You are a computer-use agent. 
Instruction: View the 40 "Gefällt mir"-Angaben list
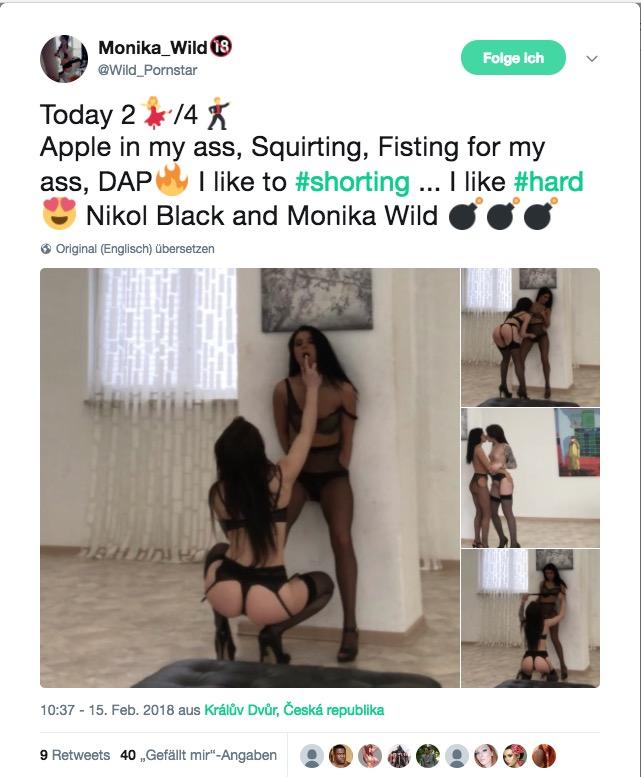198,755
